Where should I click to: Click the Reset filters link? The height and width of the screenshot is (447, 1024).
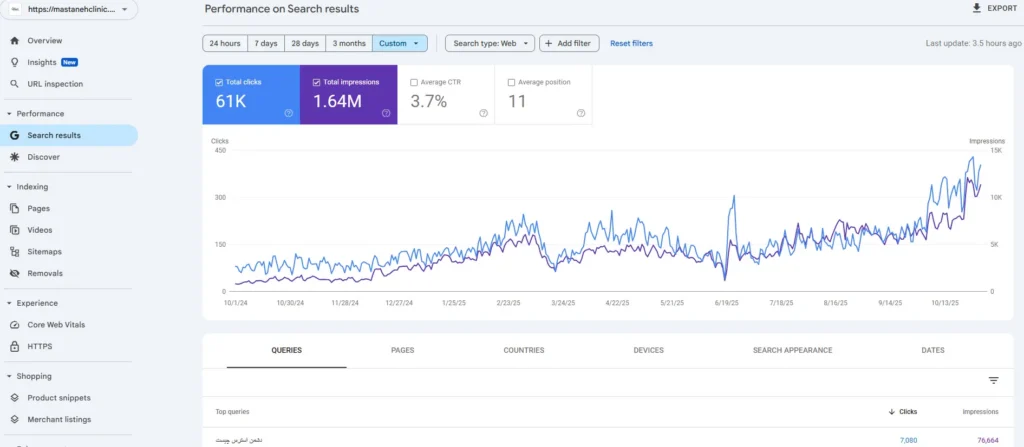[631, 43]
